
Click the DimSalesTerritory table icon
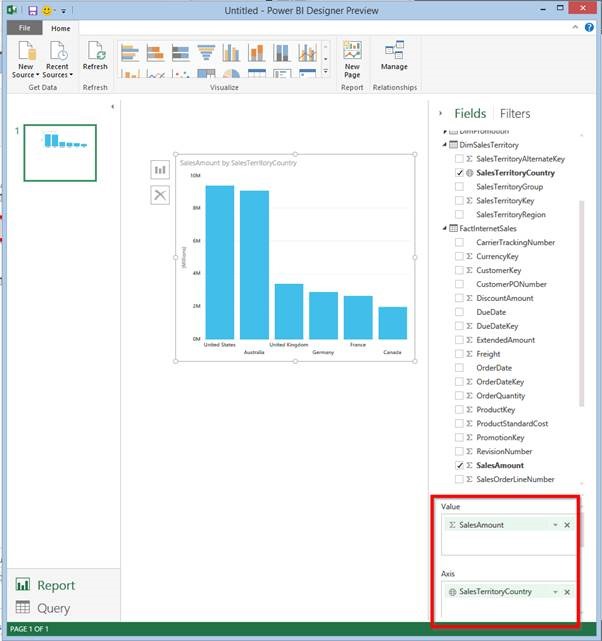pyautogui.click(x=453, y=144)
